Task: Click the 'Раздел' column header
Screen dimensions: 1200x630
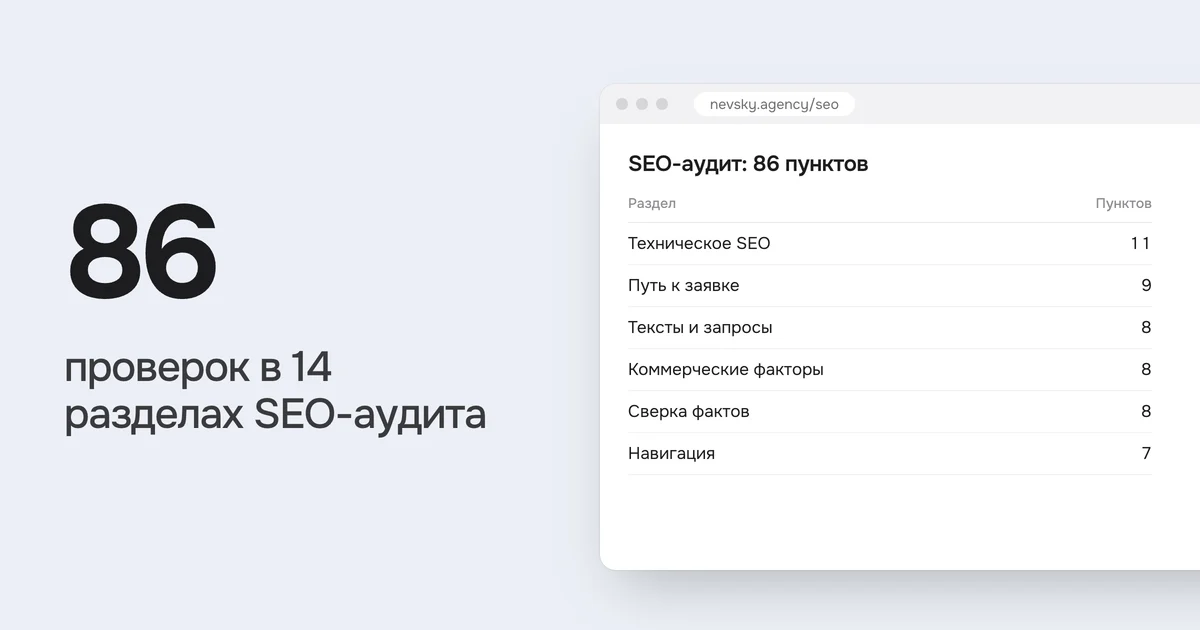Action: (652, 203)
